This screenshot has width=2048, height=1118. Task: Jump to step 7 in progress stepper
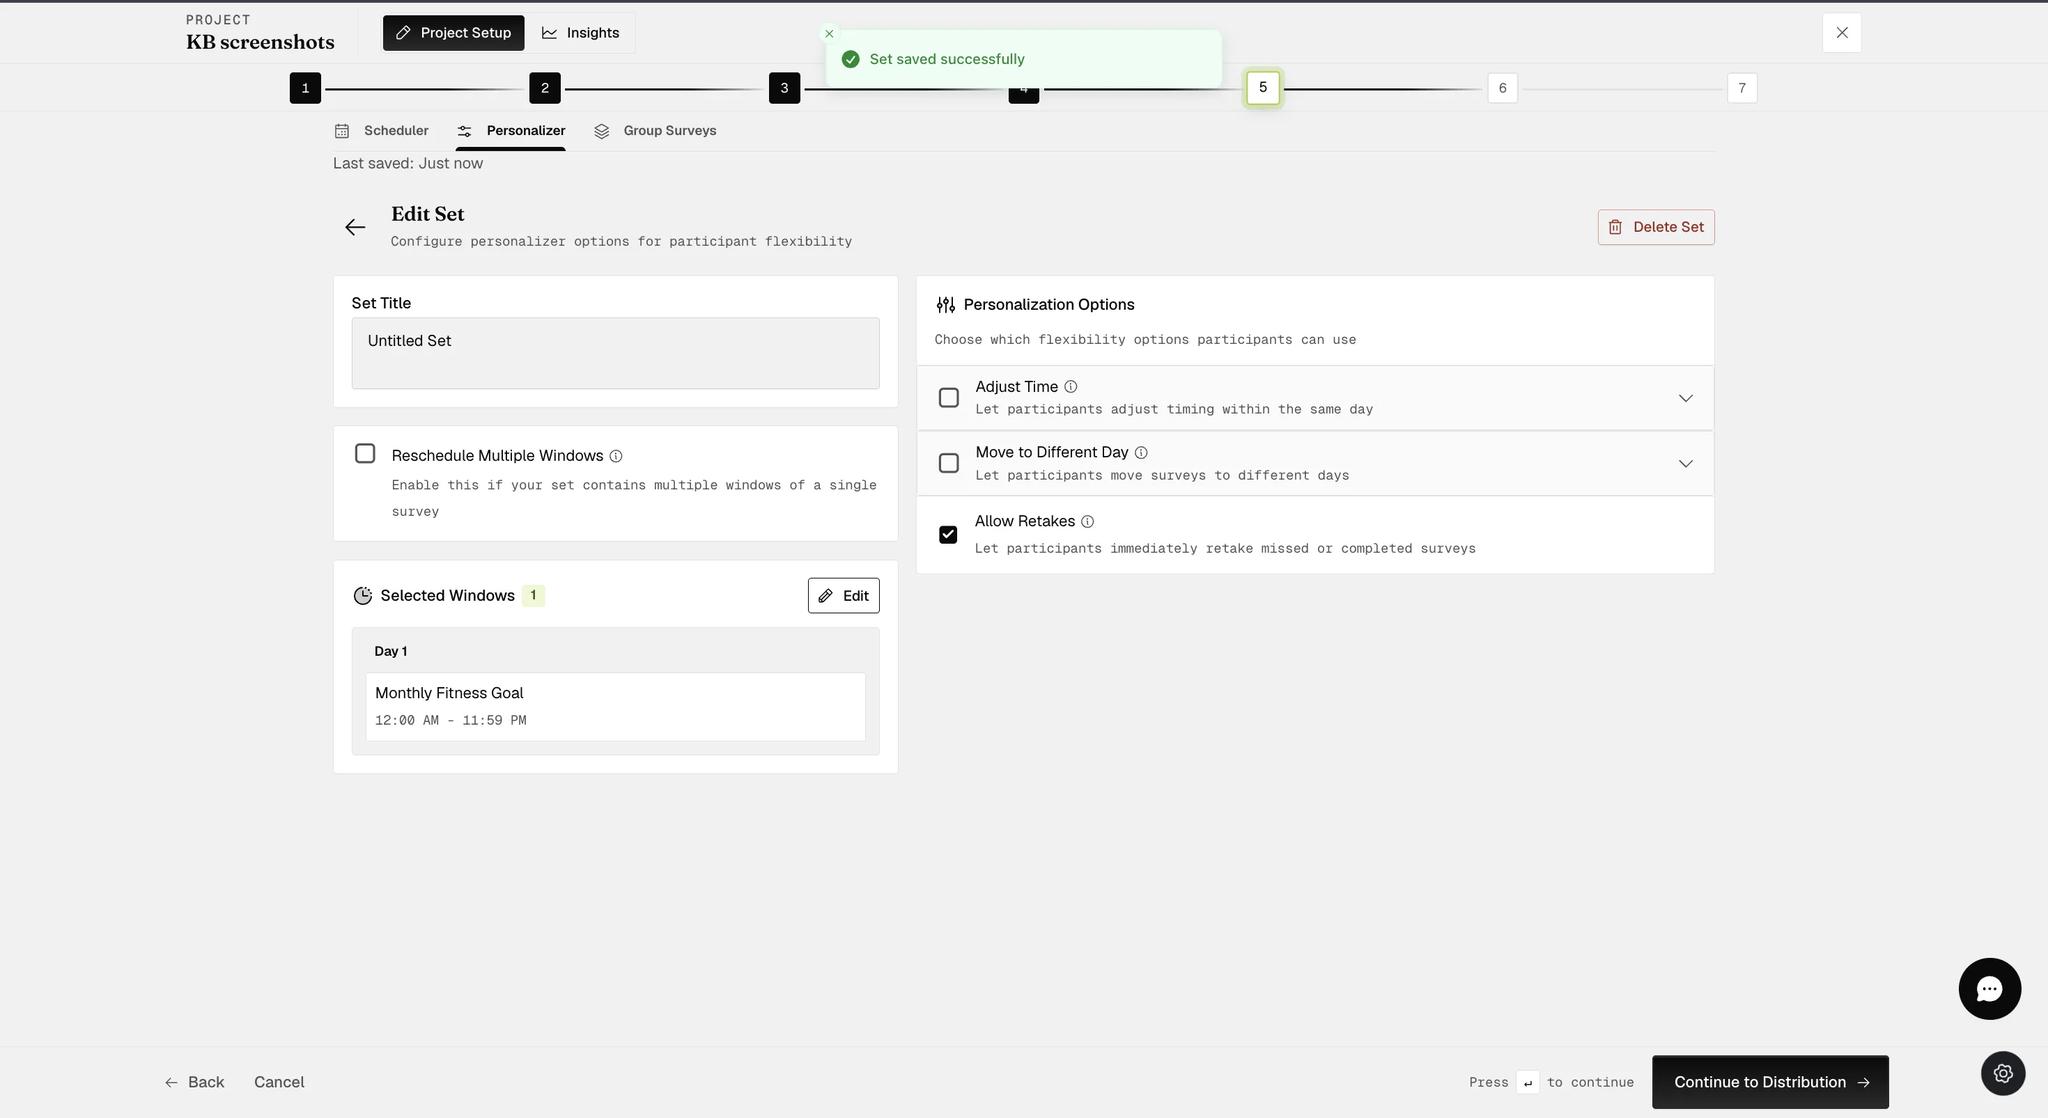[1742, 88]
